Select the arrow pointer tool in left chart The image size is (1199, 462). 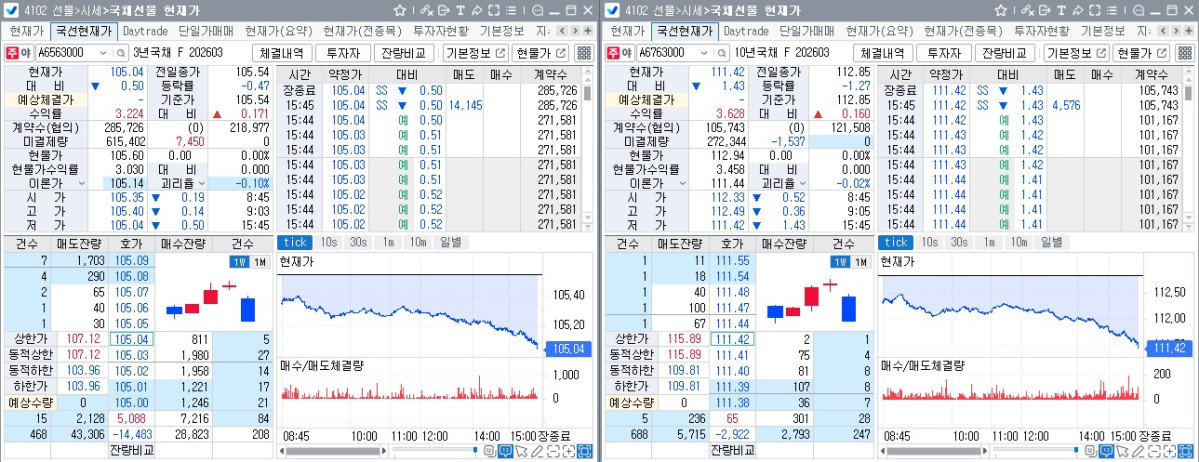click(522, 451)
